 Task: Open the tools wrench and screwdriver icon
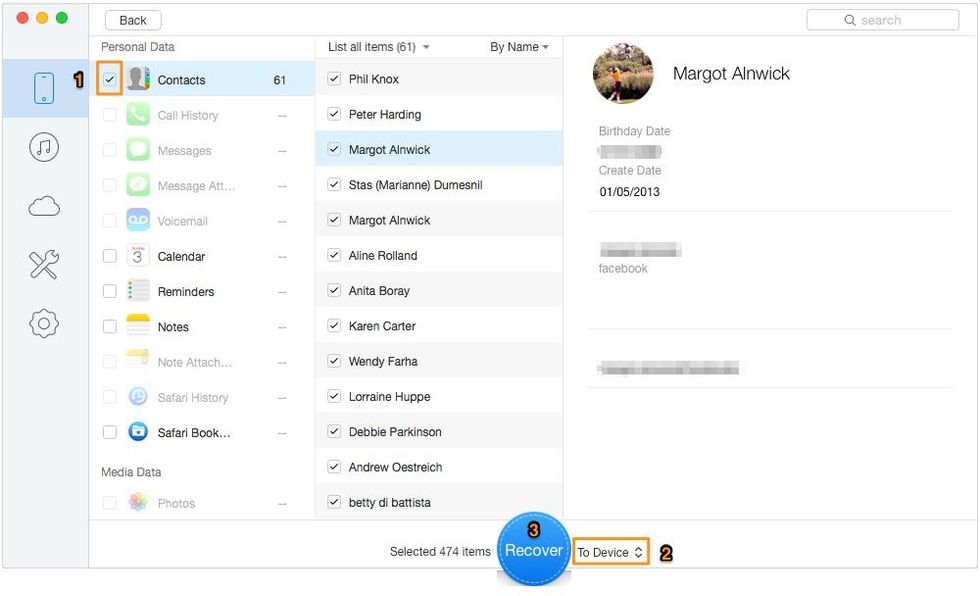point(44,265)
